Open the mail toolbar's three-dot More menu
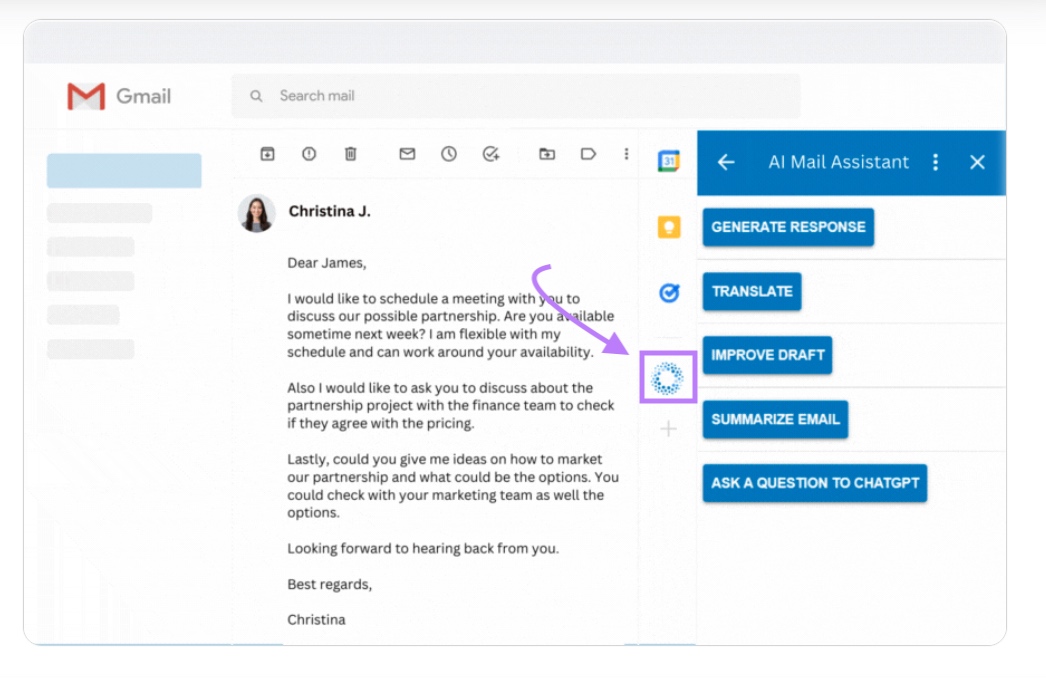This screenshot has width=1046, height=678. pyautogui.click(x=626, y=154)
